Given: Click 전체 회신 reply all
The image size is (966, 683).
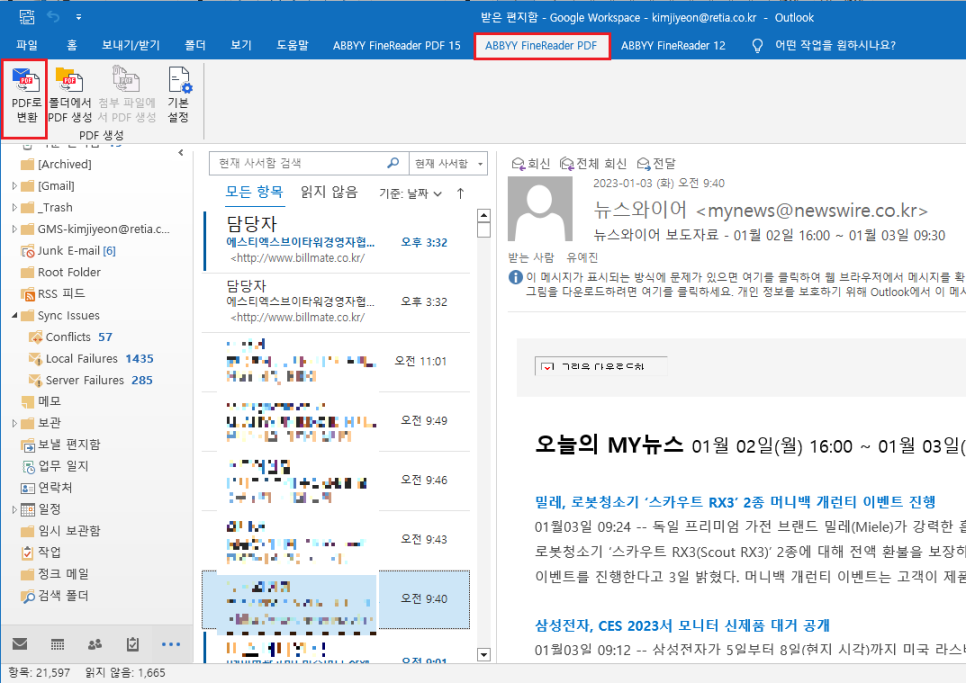Looking at the screenshot, I should pos(593,163).
